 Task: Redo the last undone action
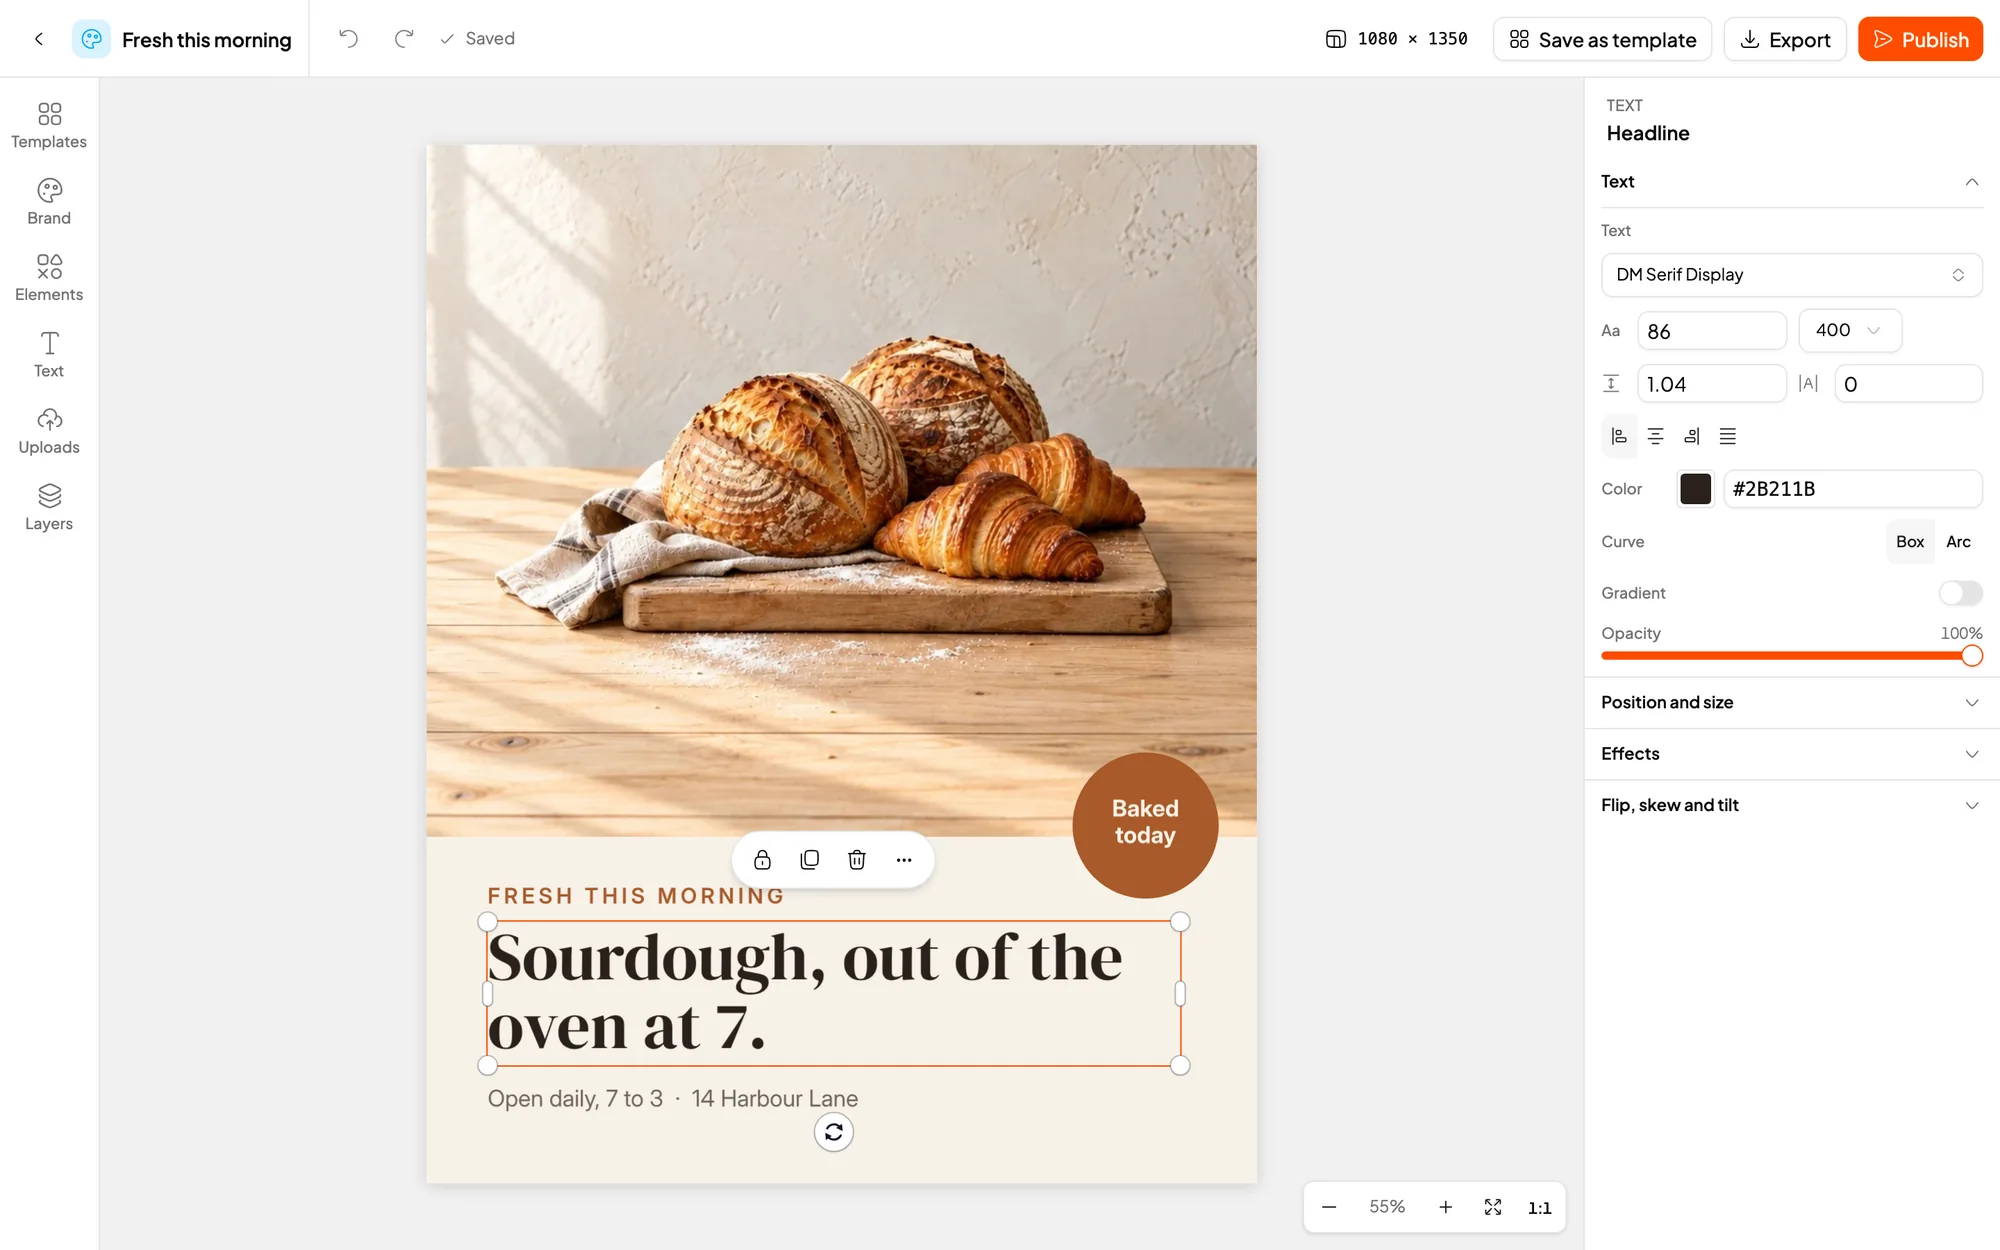pos(404,39)
